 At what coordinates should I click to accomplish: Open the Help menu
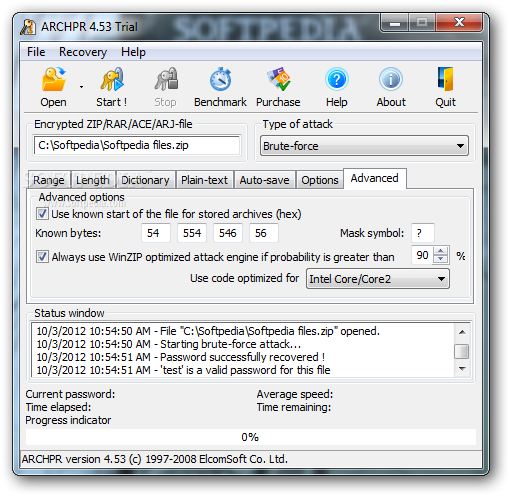tap(133, 52)
